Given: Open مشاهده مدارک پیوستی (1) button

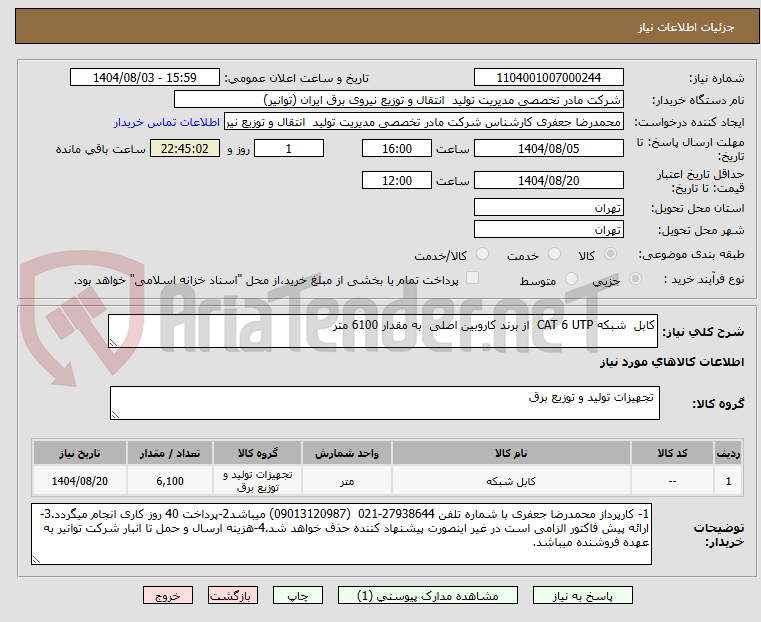Looking at the screenshot, I should tap(428, 596).
